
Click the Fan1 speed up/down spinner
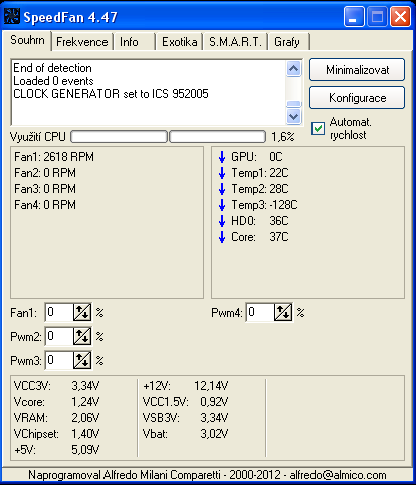(x=82, y=312)
